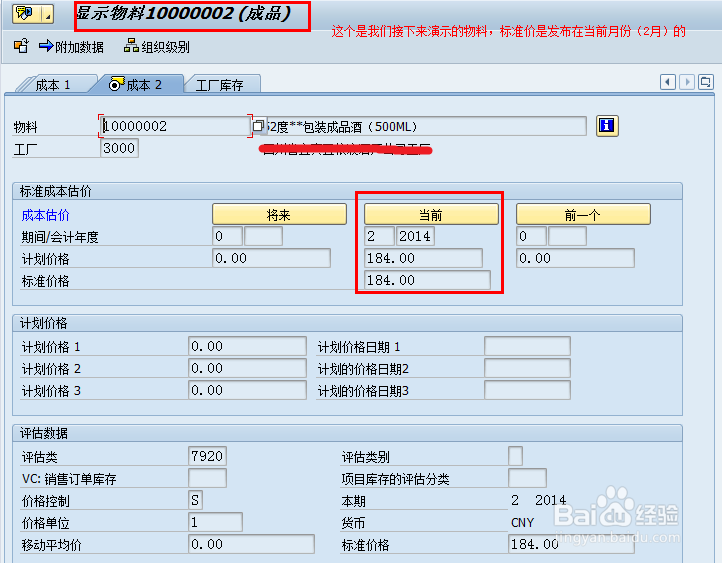Click the 移动平均价 0.00 field
The width and height of the screenshot is (722, 563).
pyautogui.click(x=251, y=544)
